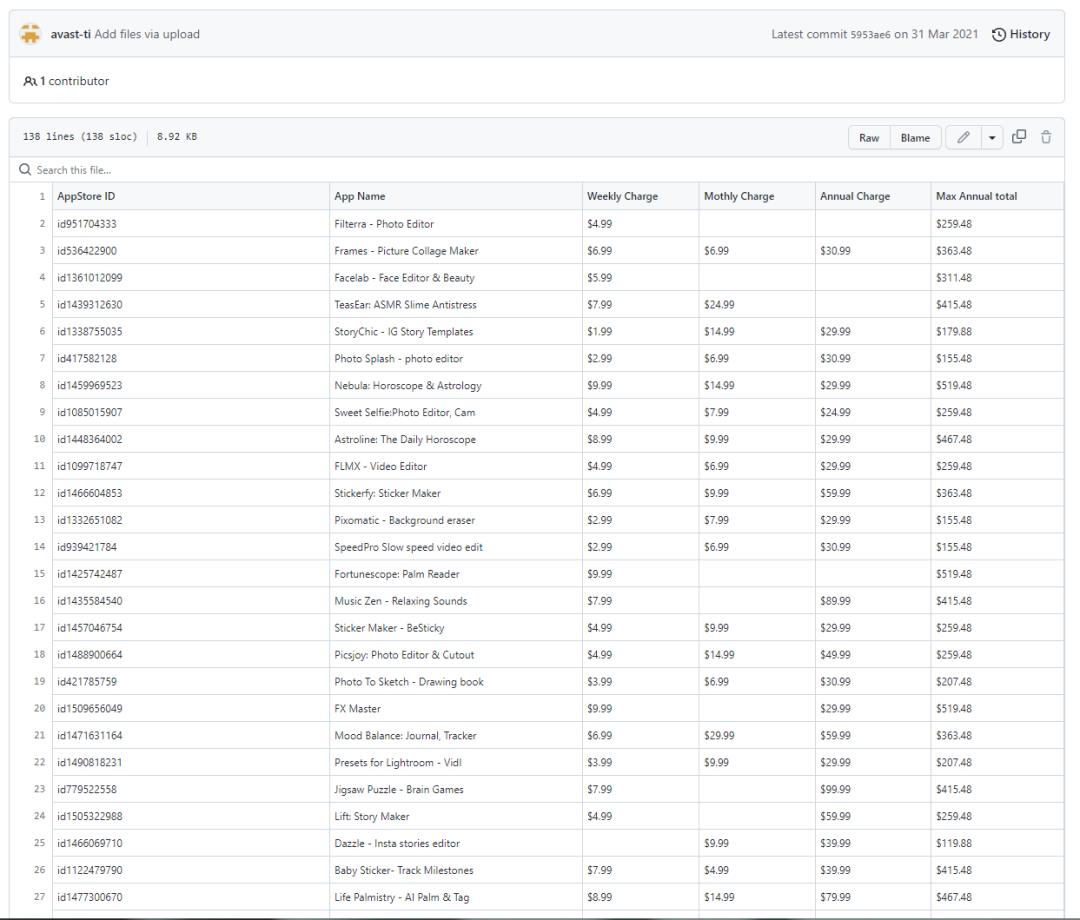Click the 'Nebula: Horoscope & Astrology' cell

point(408,385)
